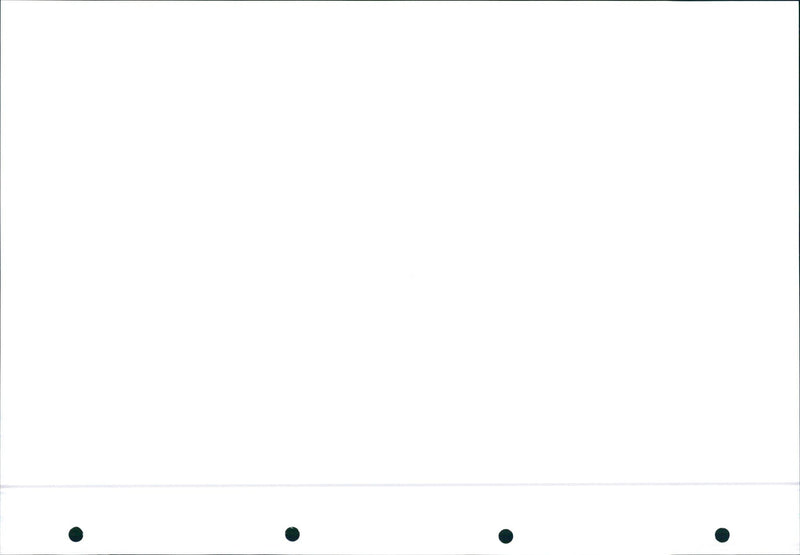The image size is (800, 555).
Task: Click the rightmost black dot
Action: (x=722, y=535)
